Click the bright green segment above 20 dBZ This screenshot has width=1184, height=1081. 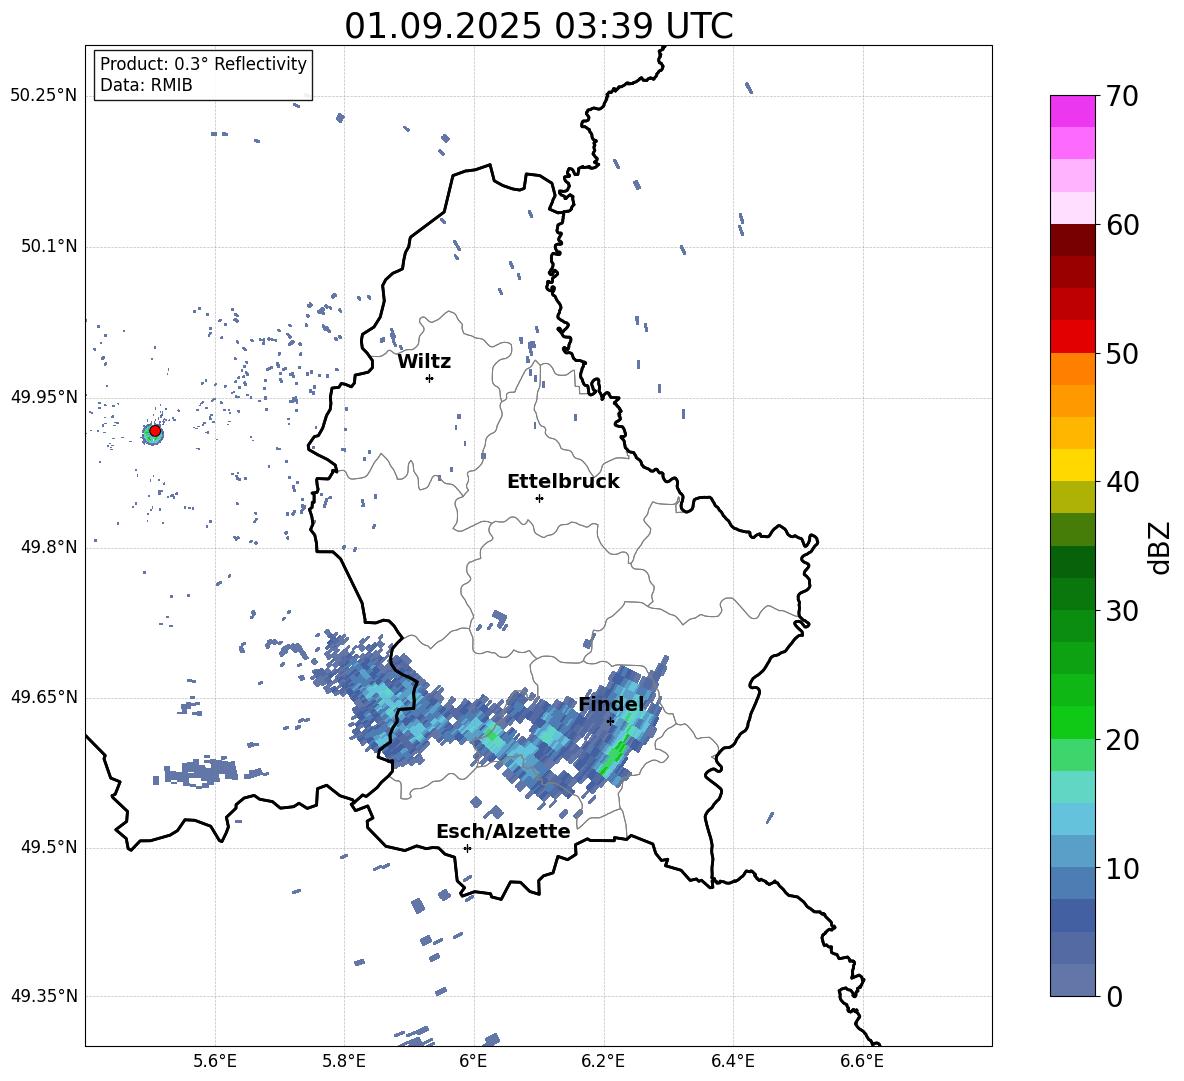click(1072, 722)
